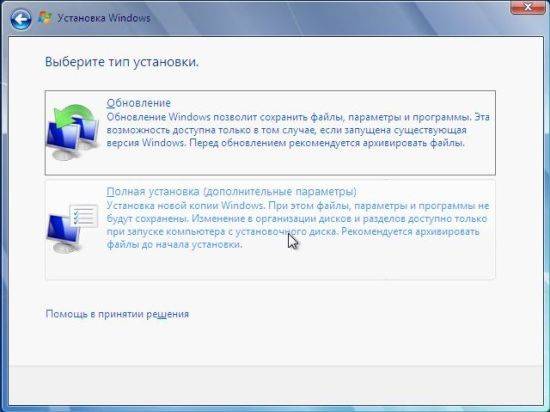
Task: Close the Установка Windows window
Action: (x=527, y=7)
